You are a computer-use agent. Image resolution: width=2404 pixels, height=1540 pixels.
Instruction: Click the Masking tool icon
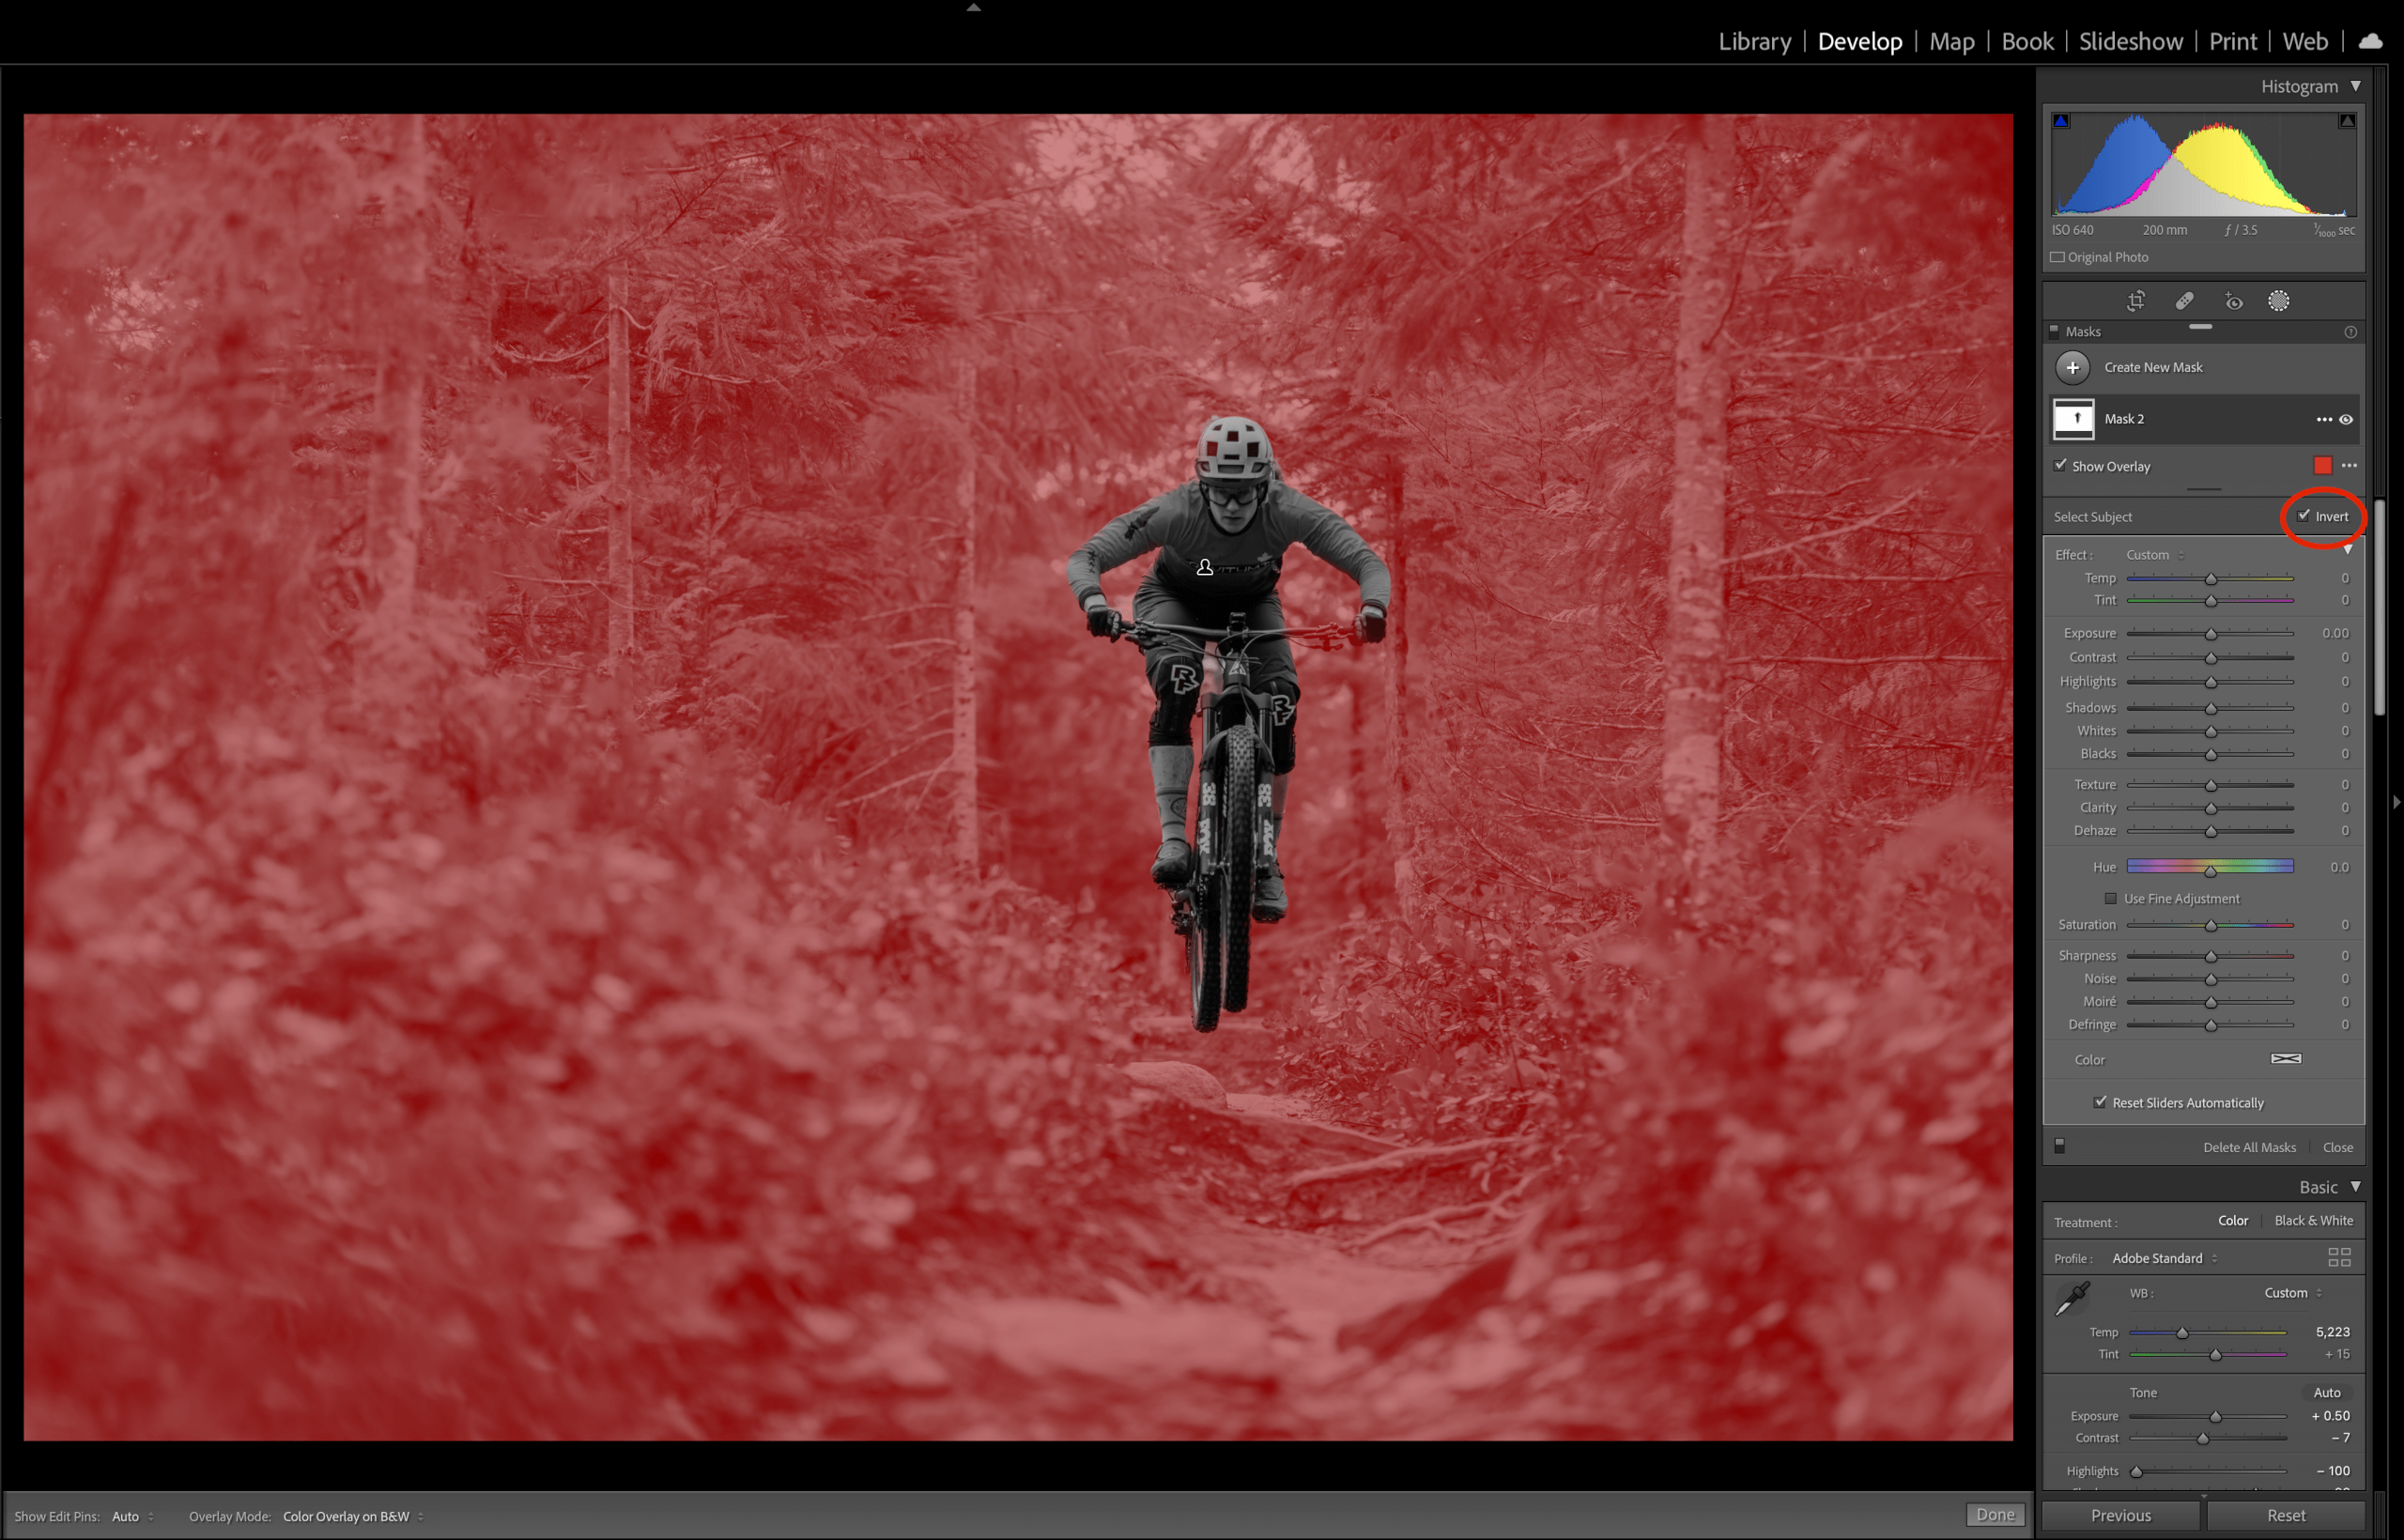2279,301
